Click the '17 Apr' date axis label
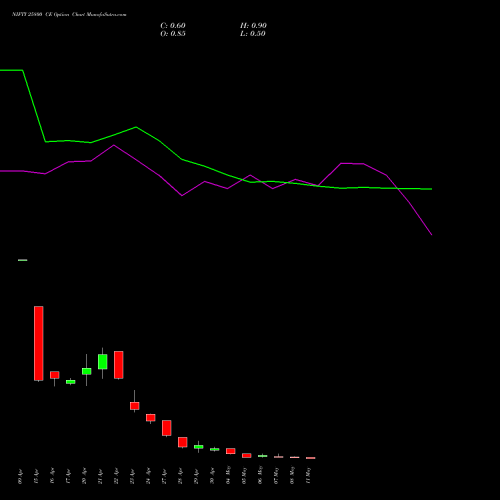500x500 pixels. pyautogui.click(x=68, y=476)
